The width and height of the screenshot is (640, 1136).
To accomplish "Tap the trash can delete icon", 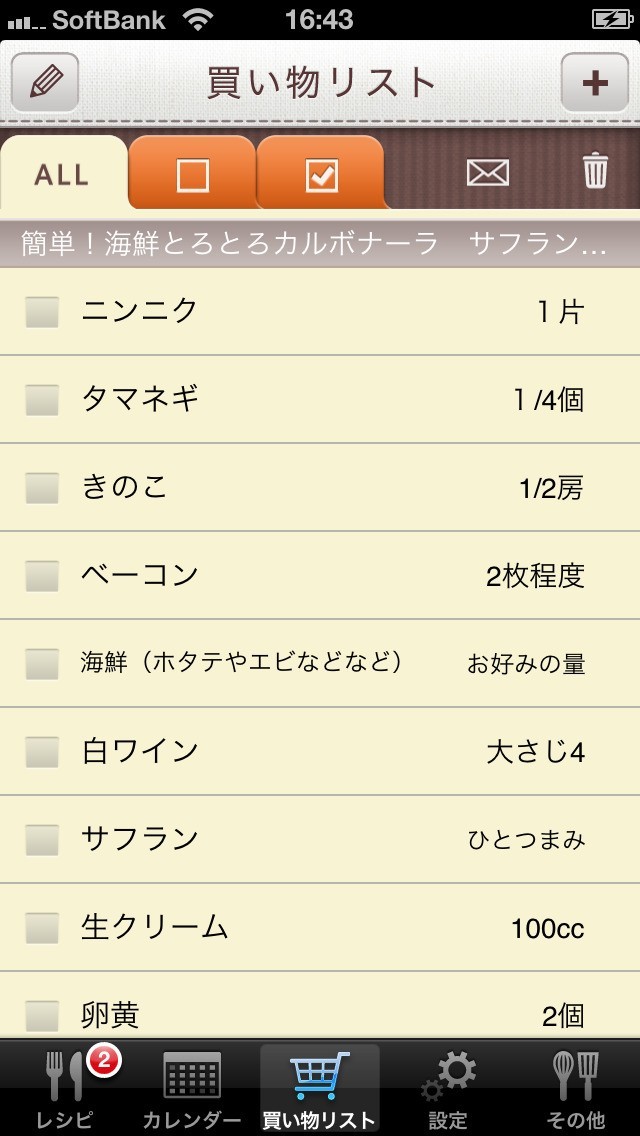I will click(x=595, y=172).
